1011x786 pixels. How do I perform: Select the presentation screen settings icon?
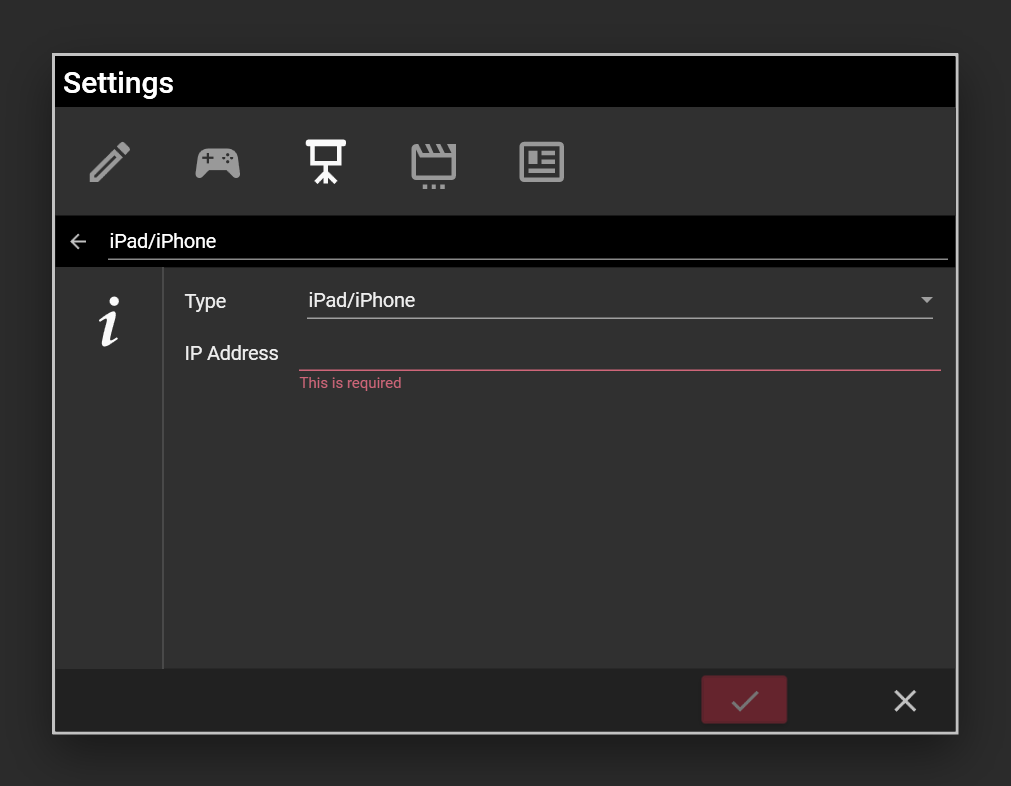click(x=326, y=162)
